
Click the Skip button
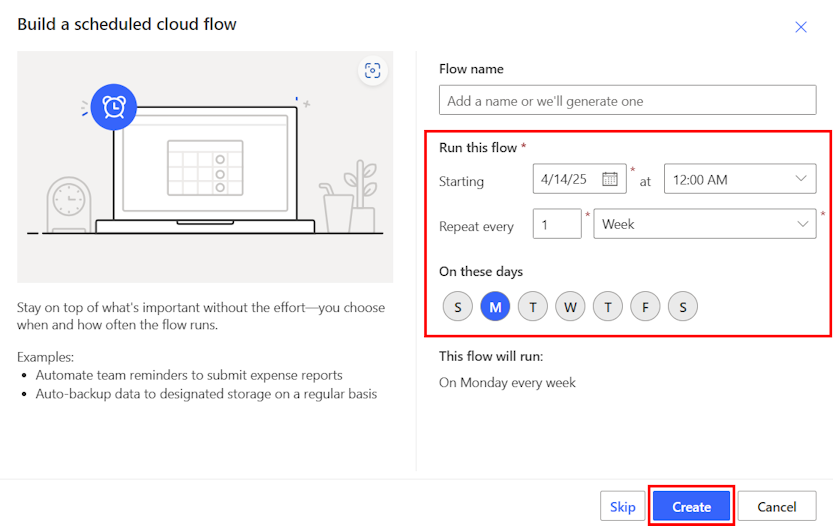tap(622, 507)
